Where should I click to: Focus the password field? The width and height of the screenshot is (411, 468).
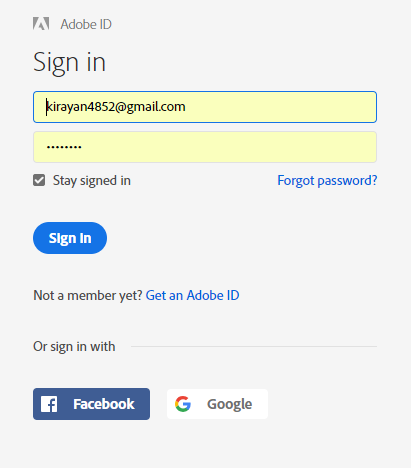[x=205, y=147]
